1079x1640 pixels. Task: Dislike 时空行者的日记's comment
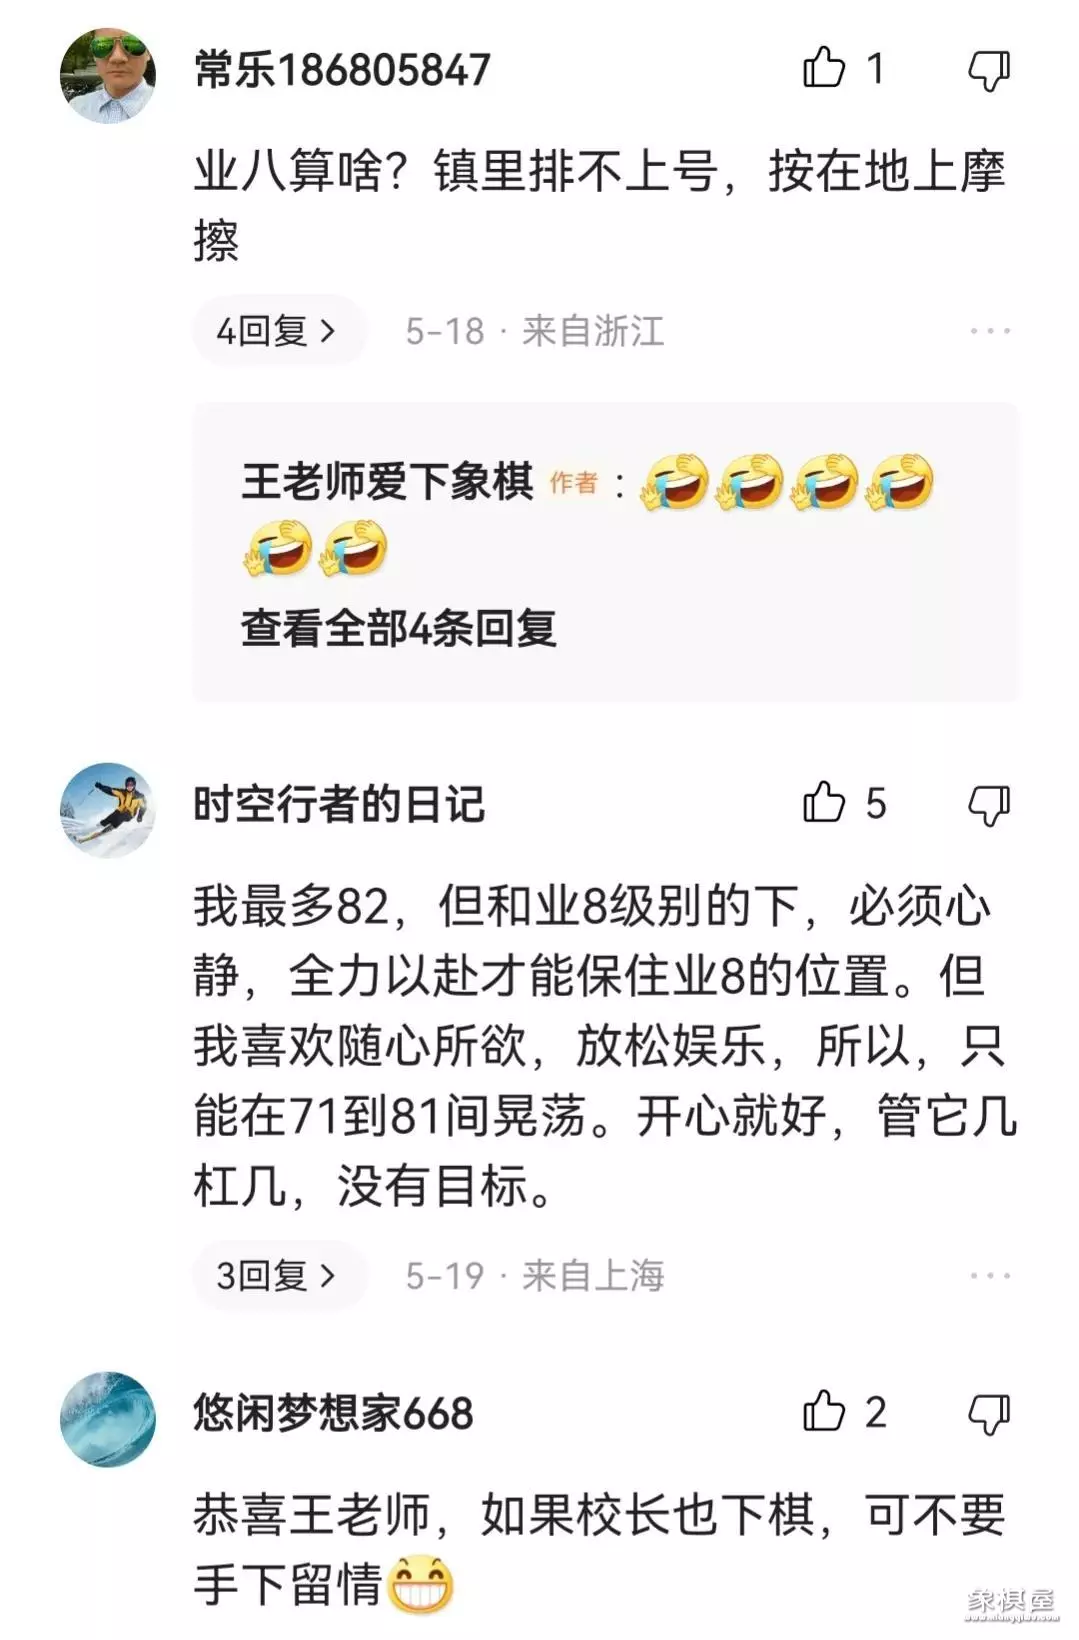[x=989, y=804]
